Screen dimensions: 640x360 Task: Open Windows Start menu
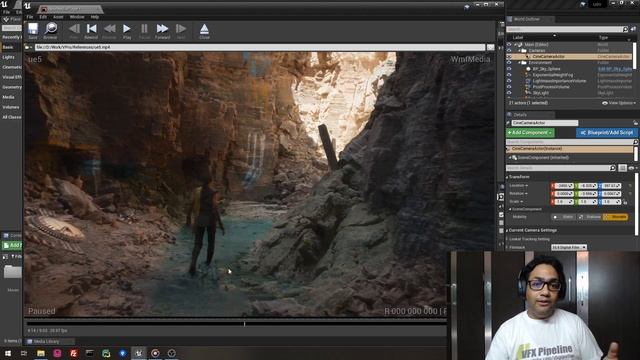[8, 353]
